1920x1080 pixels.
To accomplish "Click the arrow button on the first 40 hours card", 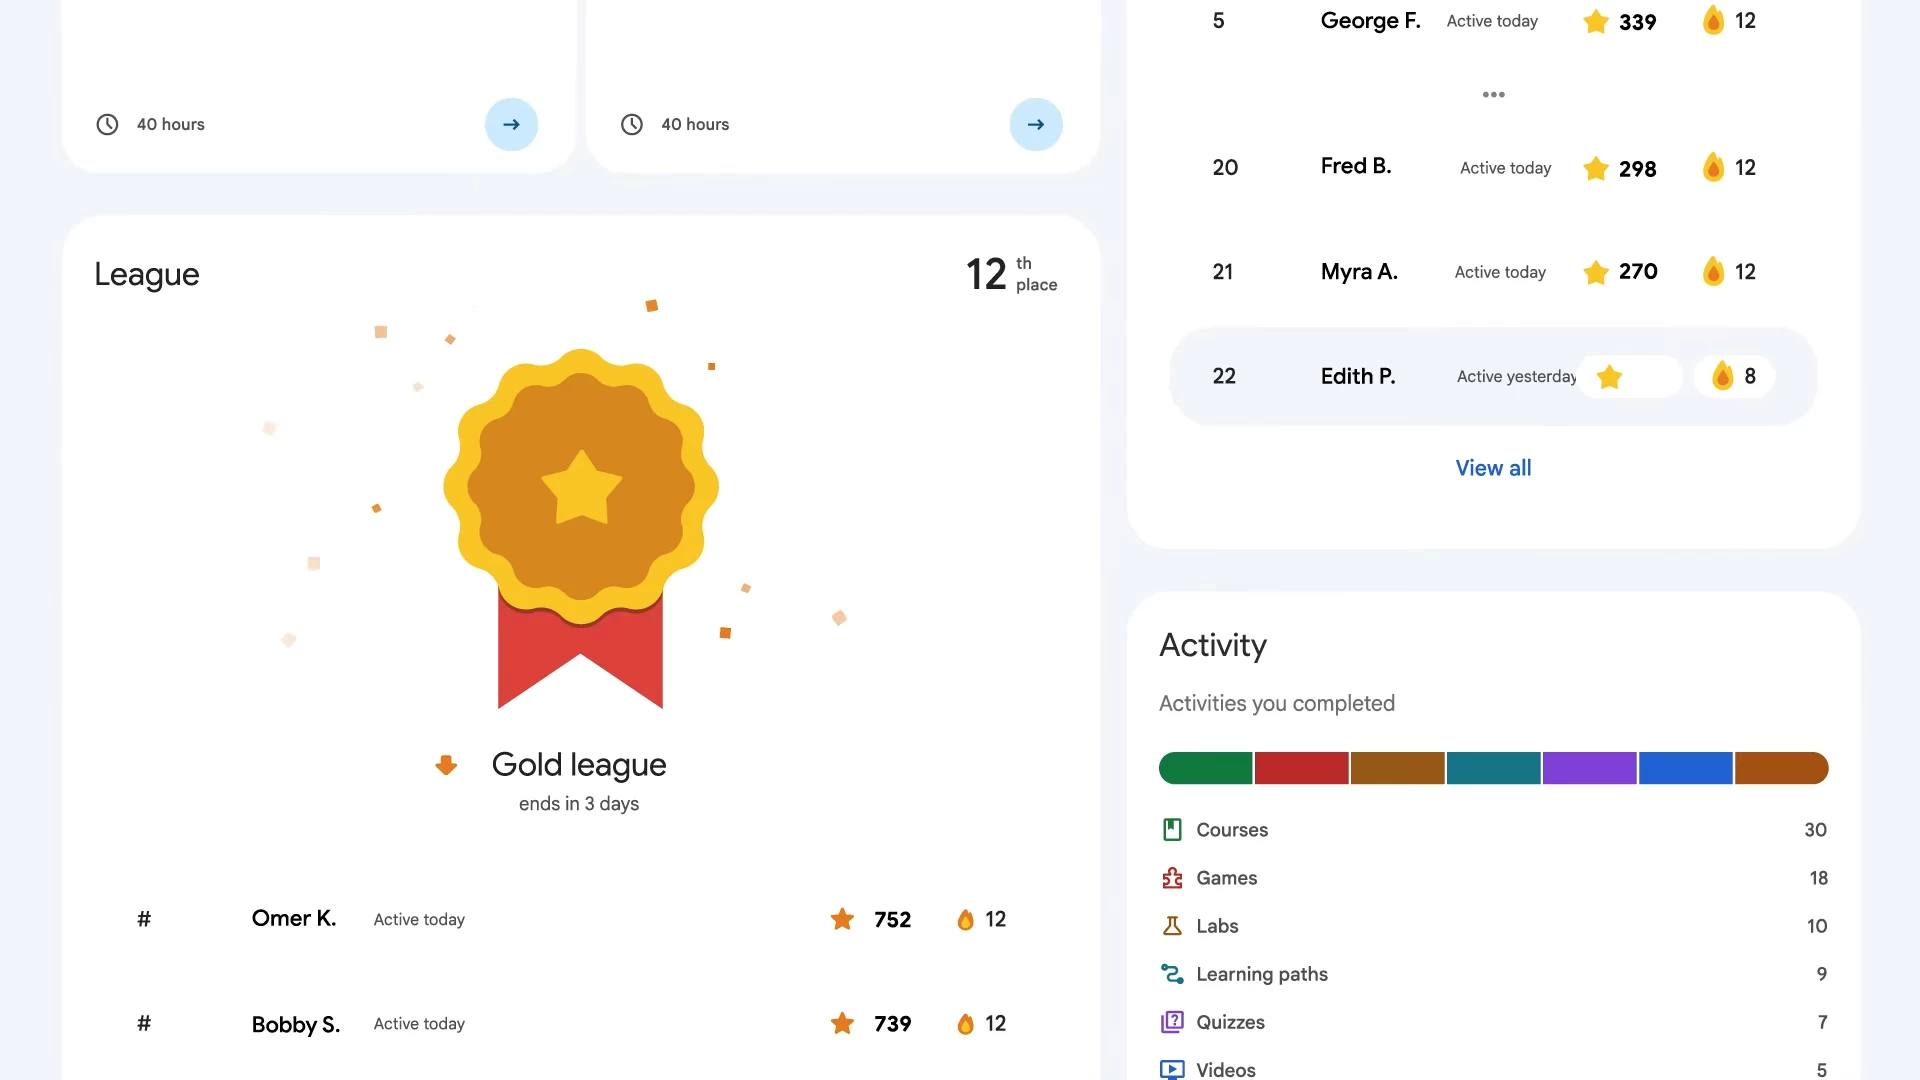I will 511,124.
